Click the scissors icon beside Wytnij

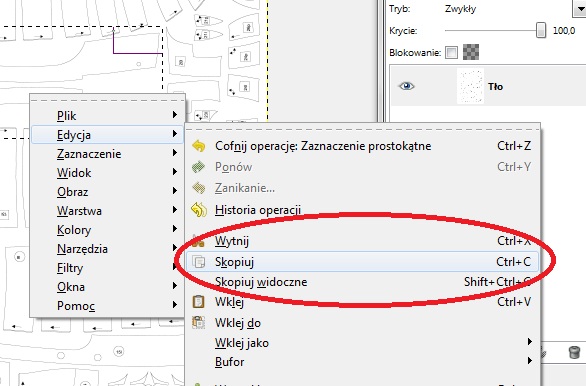[198, 241]
